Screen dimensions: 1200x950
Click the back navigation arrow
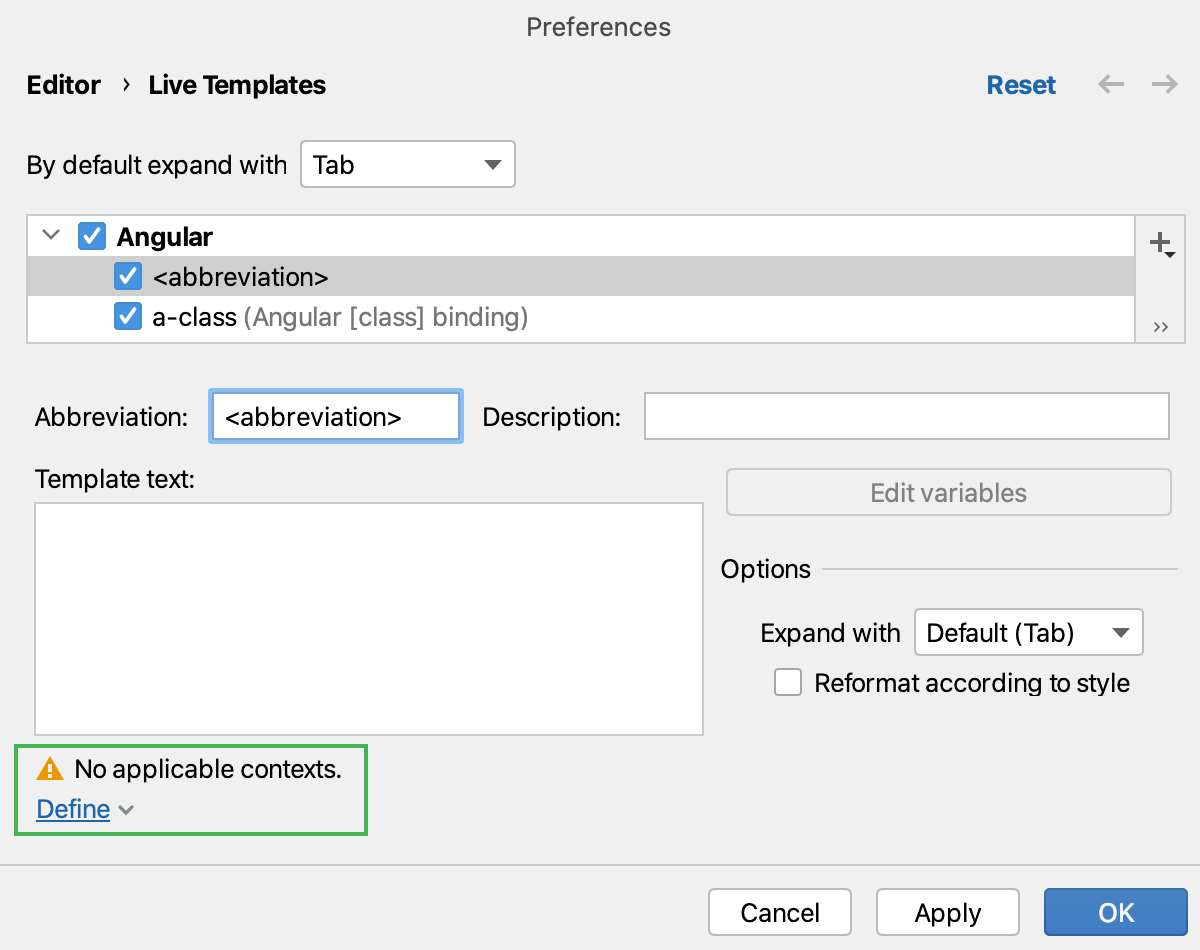1111,85
